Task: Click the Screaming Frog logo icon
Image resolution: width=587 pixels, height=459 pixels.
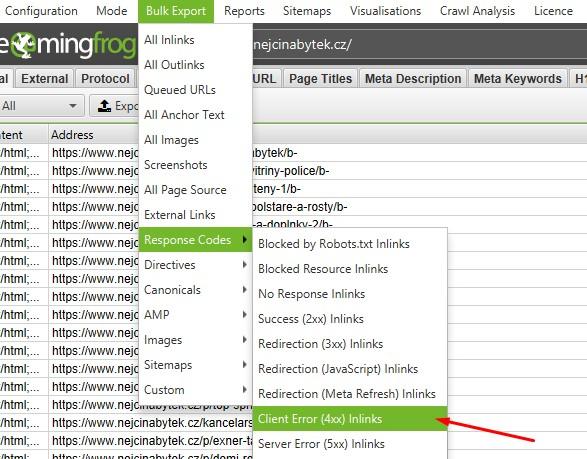Action: pos(22,45)
